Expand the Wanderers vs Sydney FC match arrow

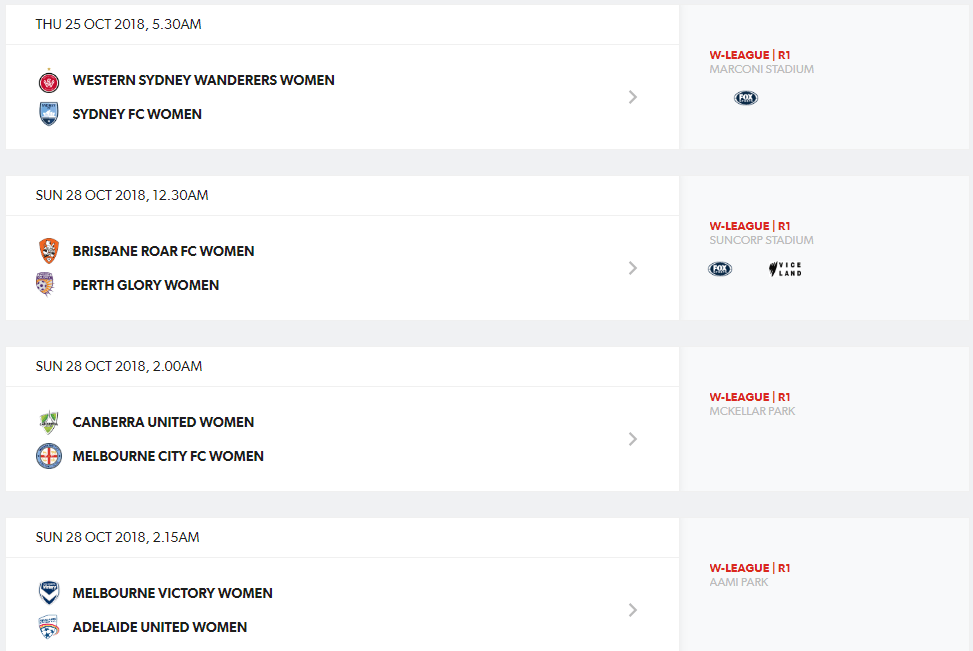[632, 97]
